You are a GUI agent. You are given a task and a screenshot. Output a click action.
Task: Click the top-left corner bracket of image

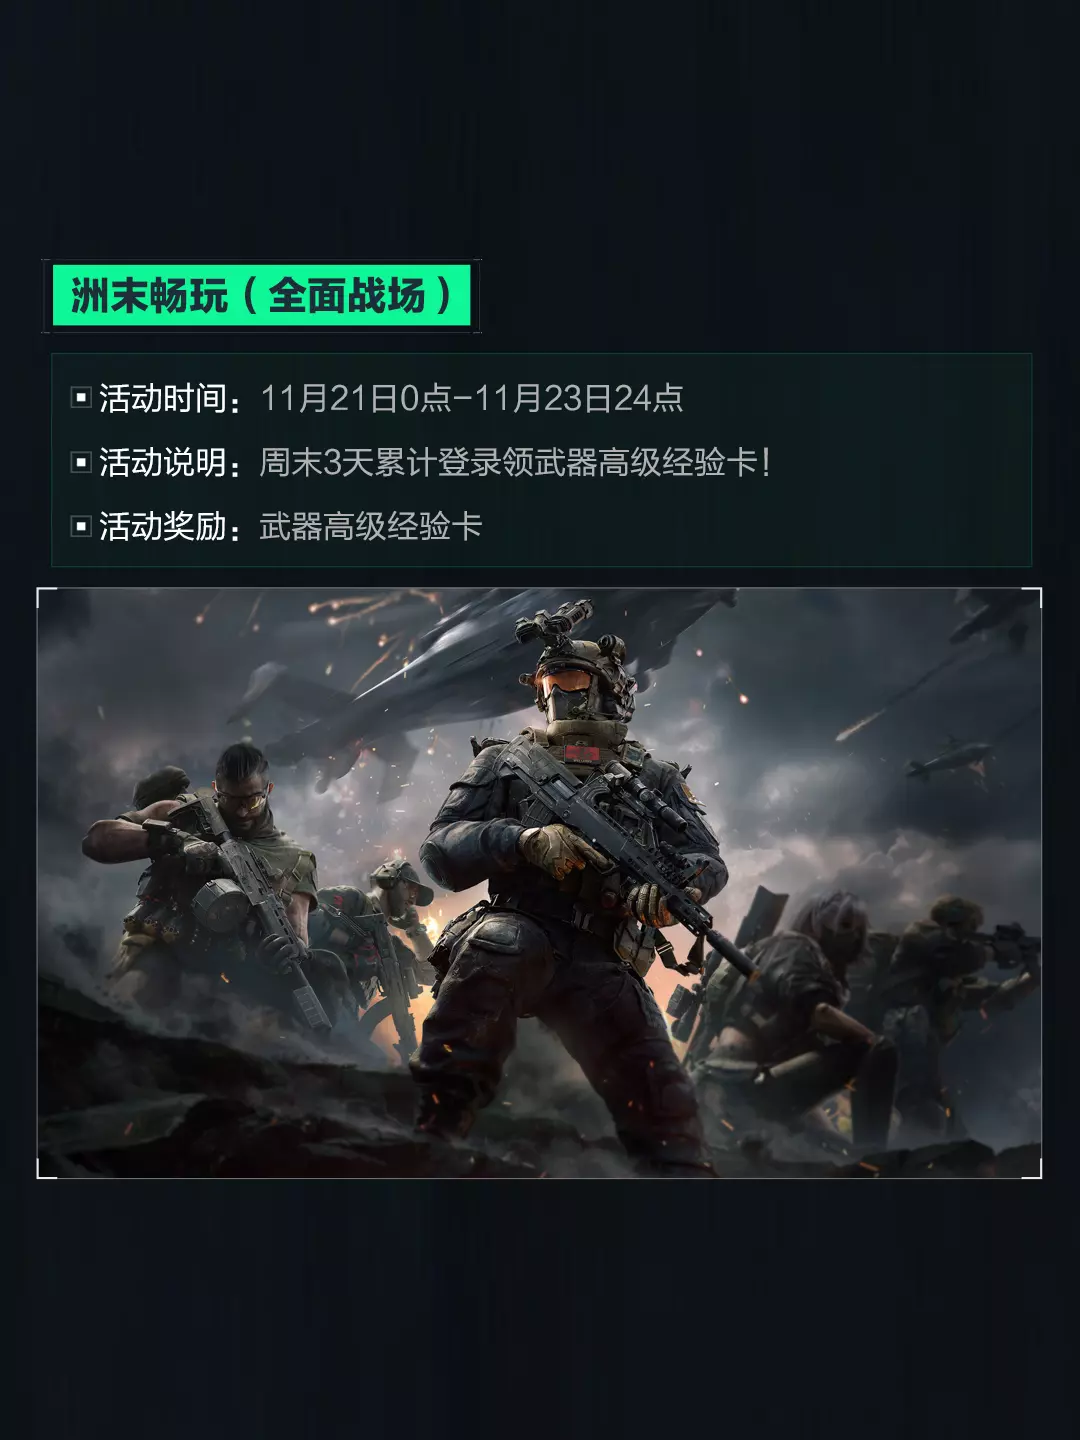point(46,597)
